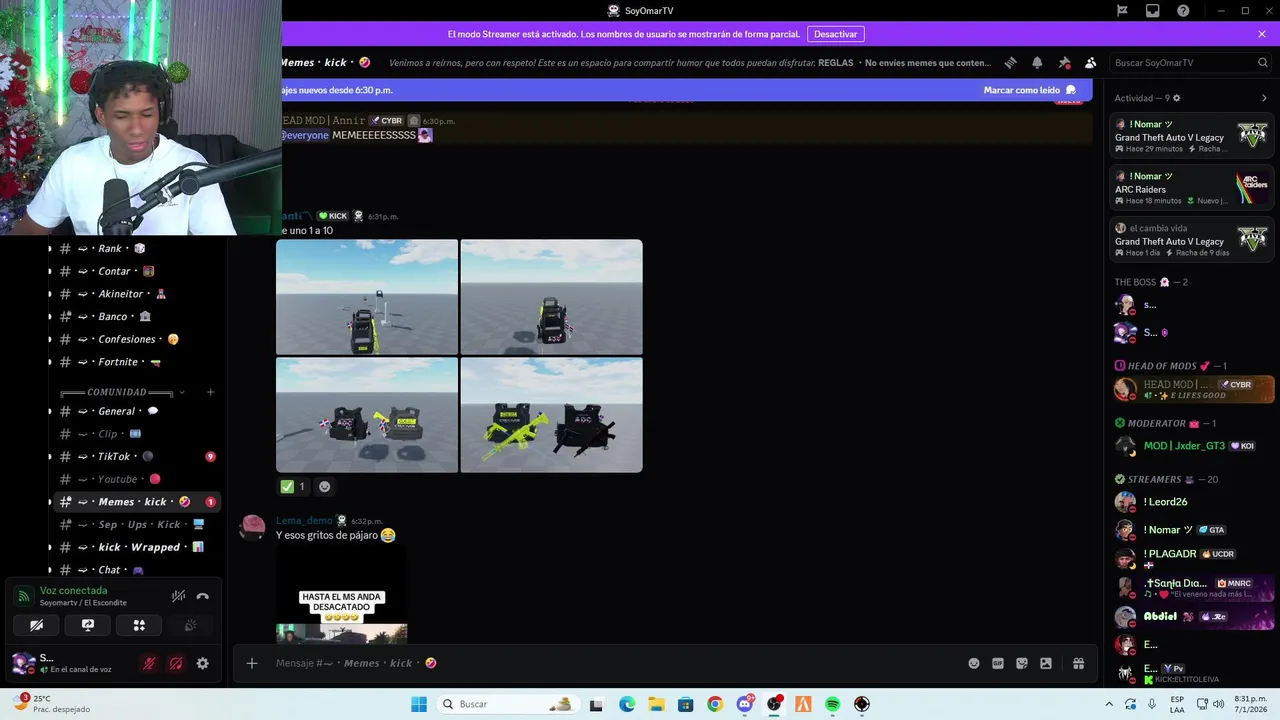This screenshot has height=720, width=1280.
Task: Open the REGLAS link in channel topic
Action: [x=835, y=62]
